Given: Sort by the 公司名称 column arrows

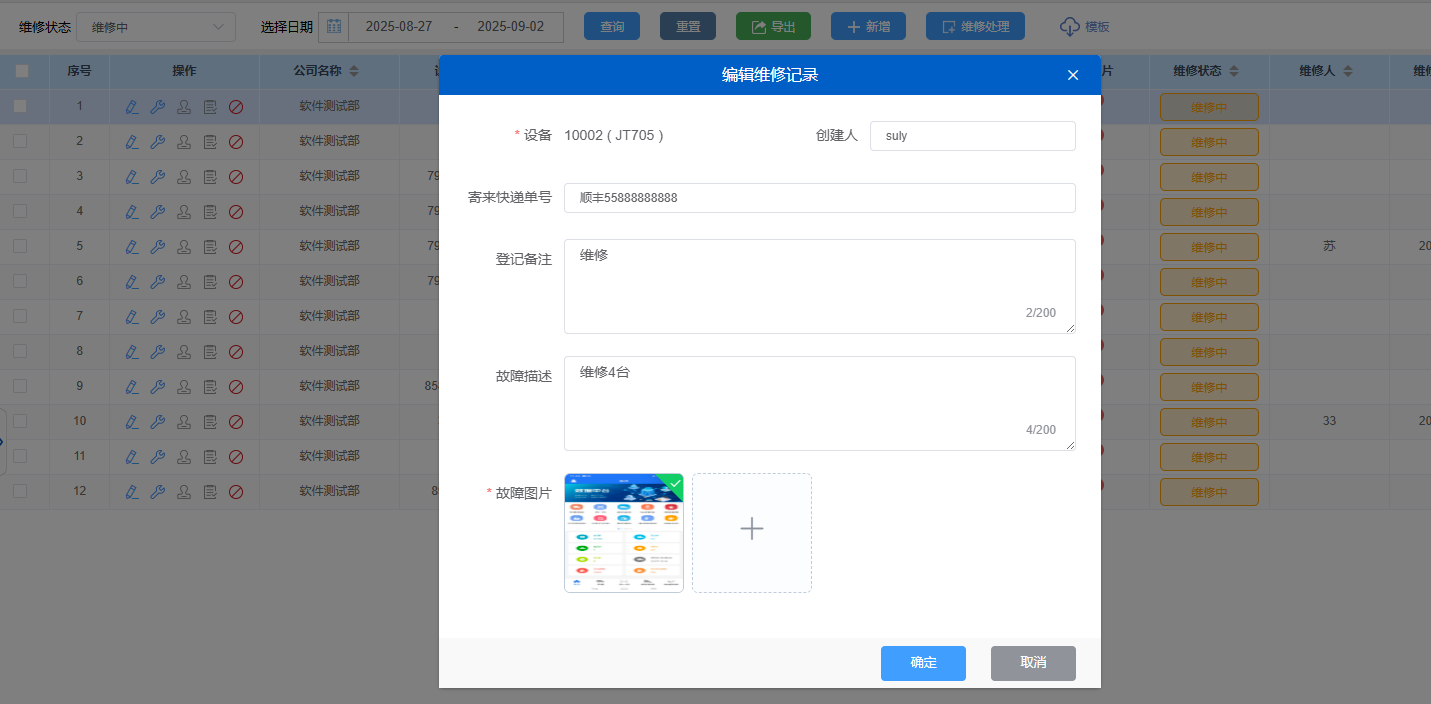Looking at the screenshot, I should (354, 71).
